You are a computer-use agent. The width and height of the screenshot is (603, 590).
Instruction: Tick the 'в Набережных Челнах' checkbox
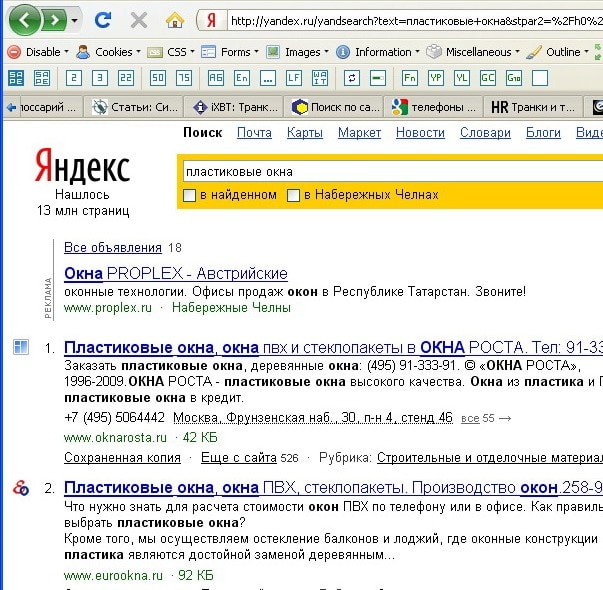tap(293, 195)
